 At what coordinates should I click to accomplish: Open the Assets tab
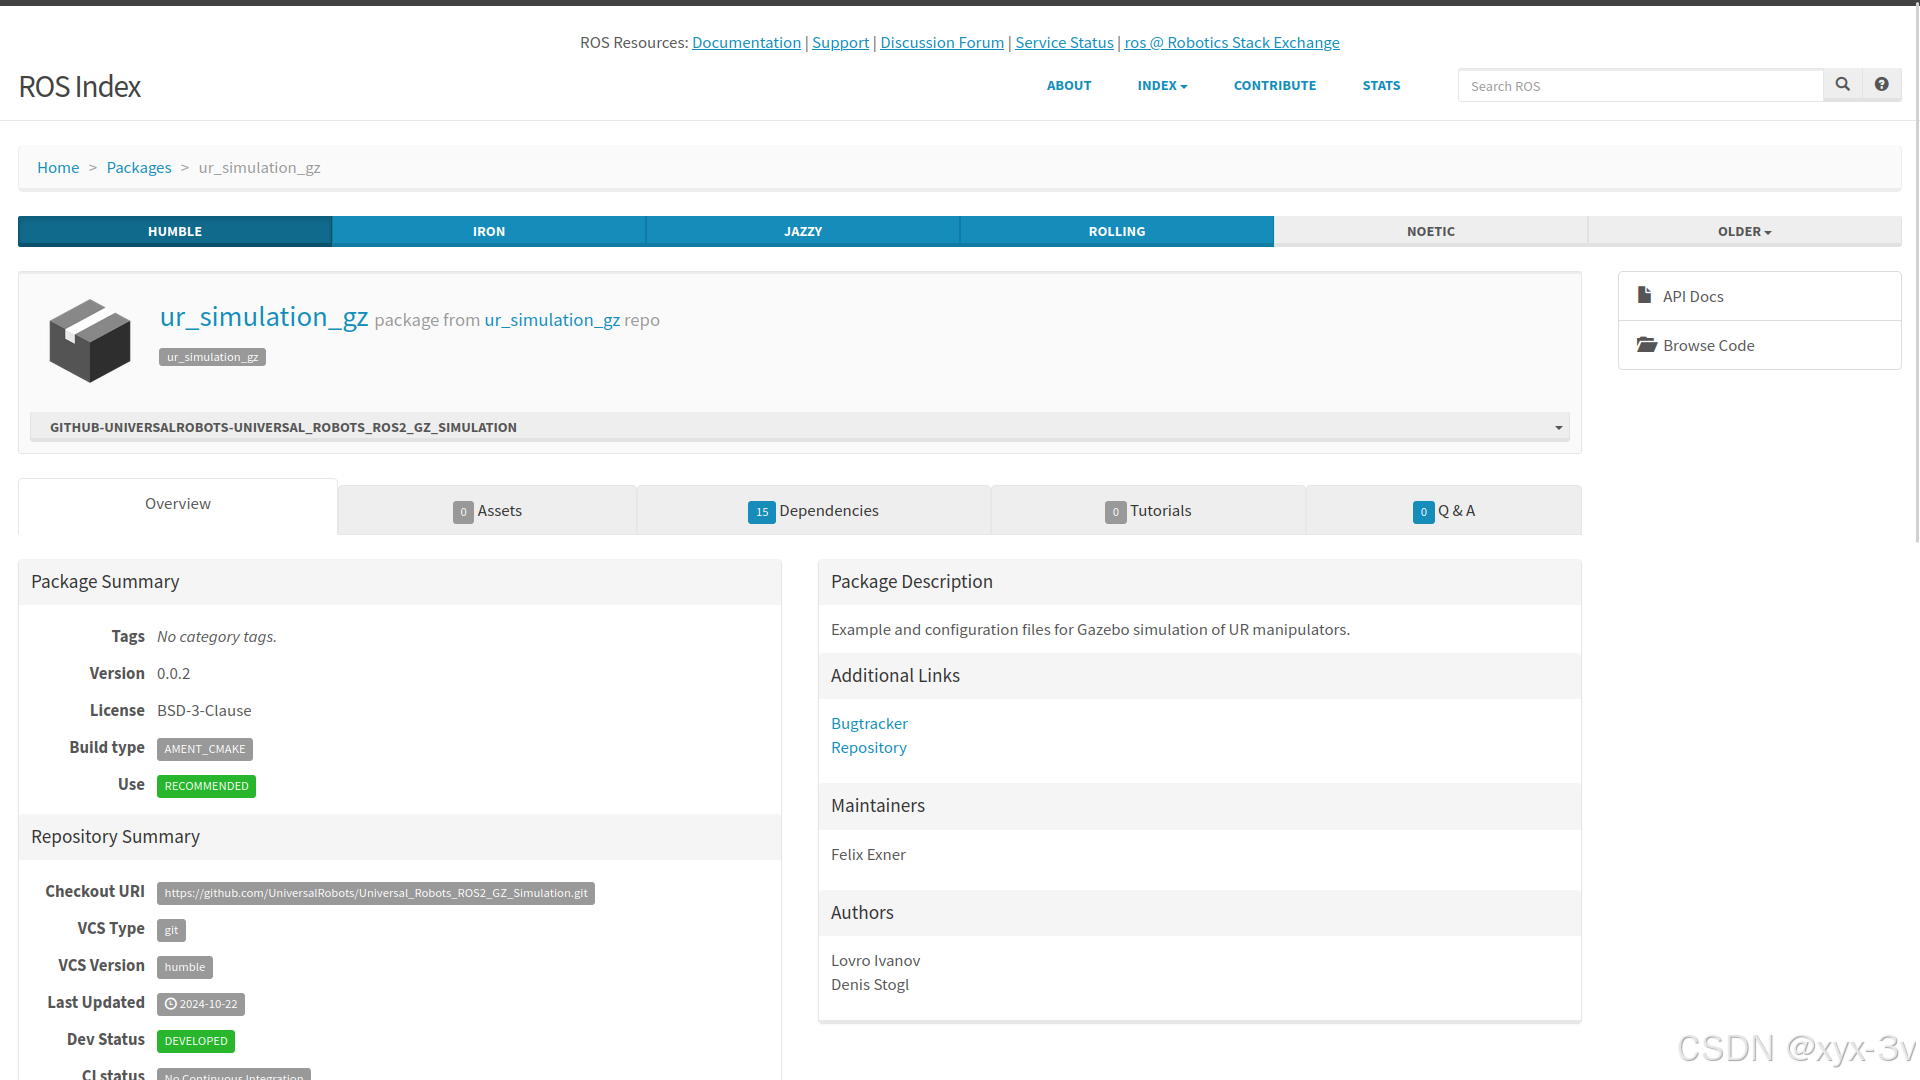[x=487, y=511]
